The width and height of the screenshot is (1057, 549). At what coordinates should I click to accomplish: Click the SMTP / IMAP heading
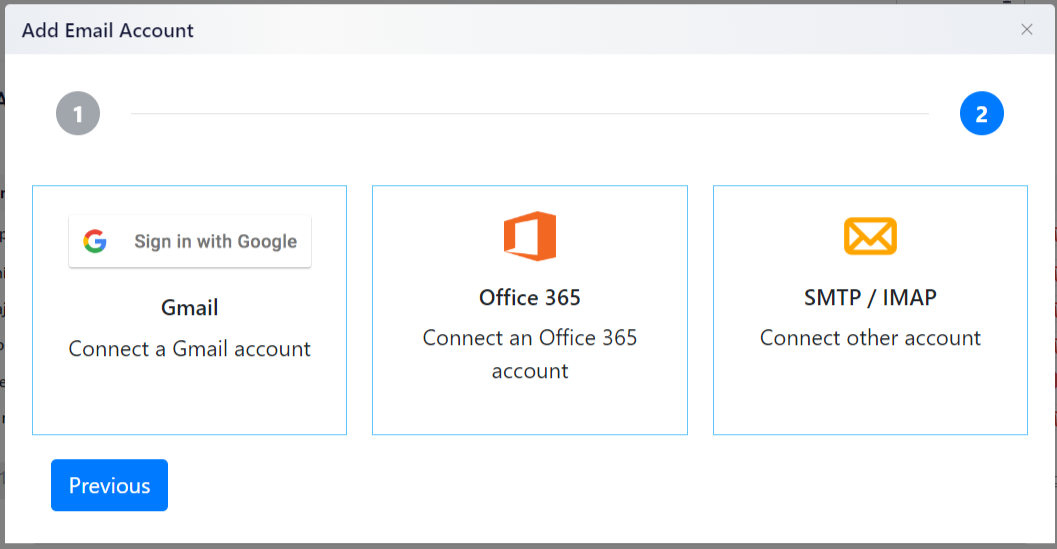(x=870, y=297)
